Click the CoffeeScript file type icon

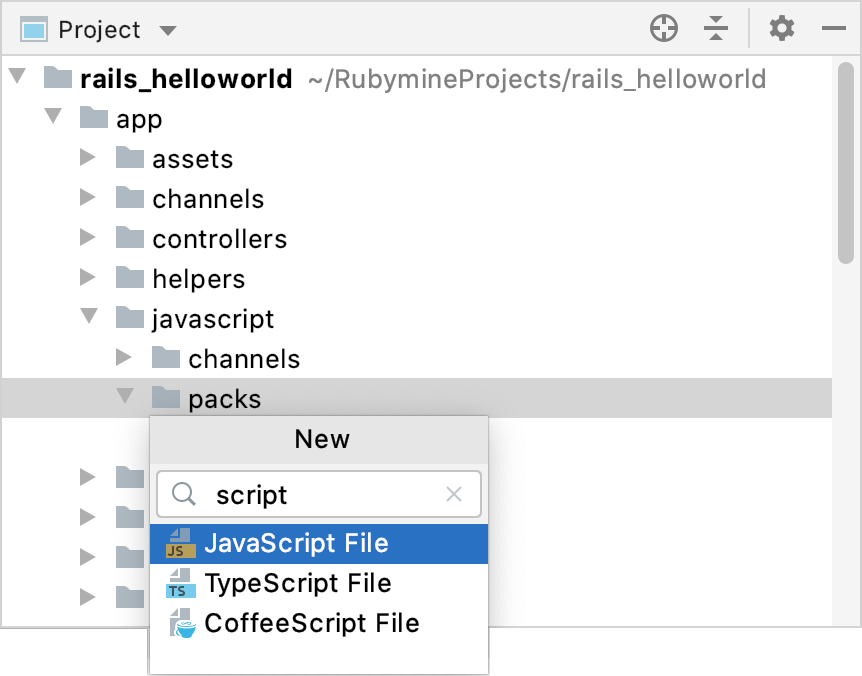click(182, 622)
